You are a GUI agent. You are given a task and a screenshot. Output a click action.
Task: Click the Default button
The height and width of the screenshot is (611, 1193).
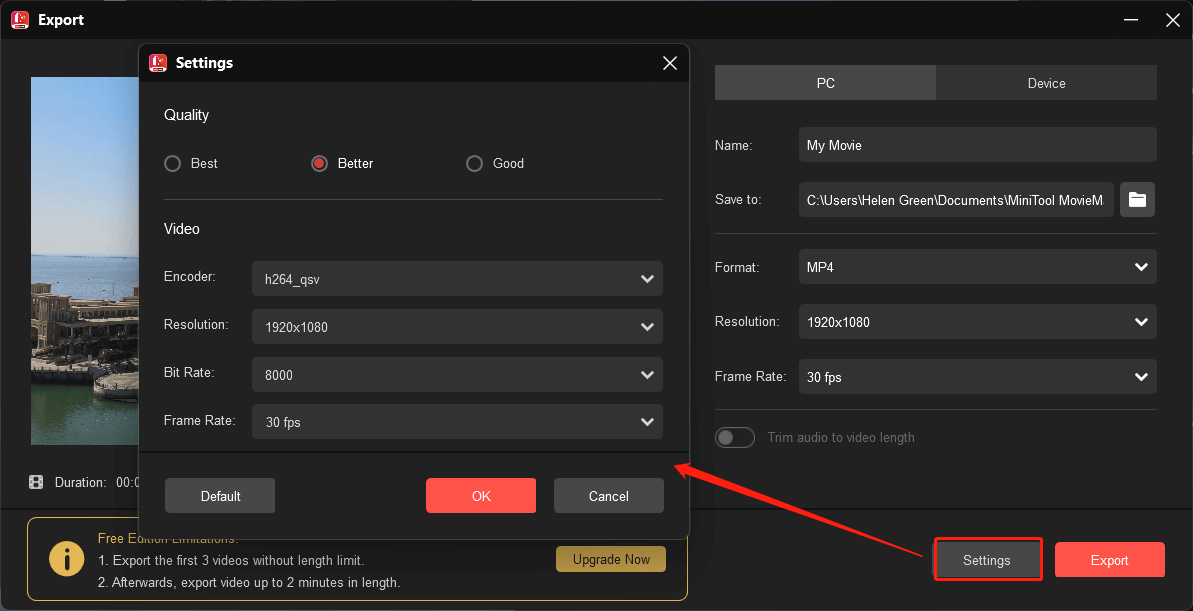[220, 495]
